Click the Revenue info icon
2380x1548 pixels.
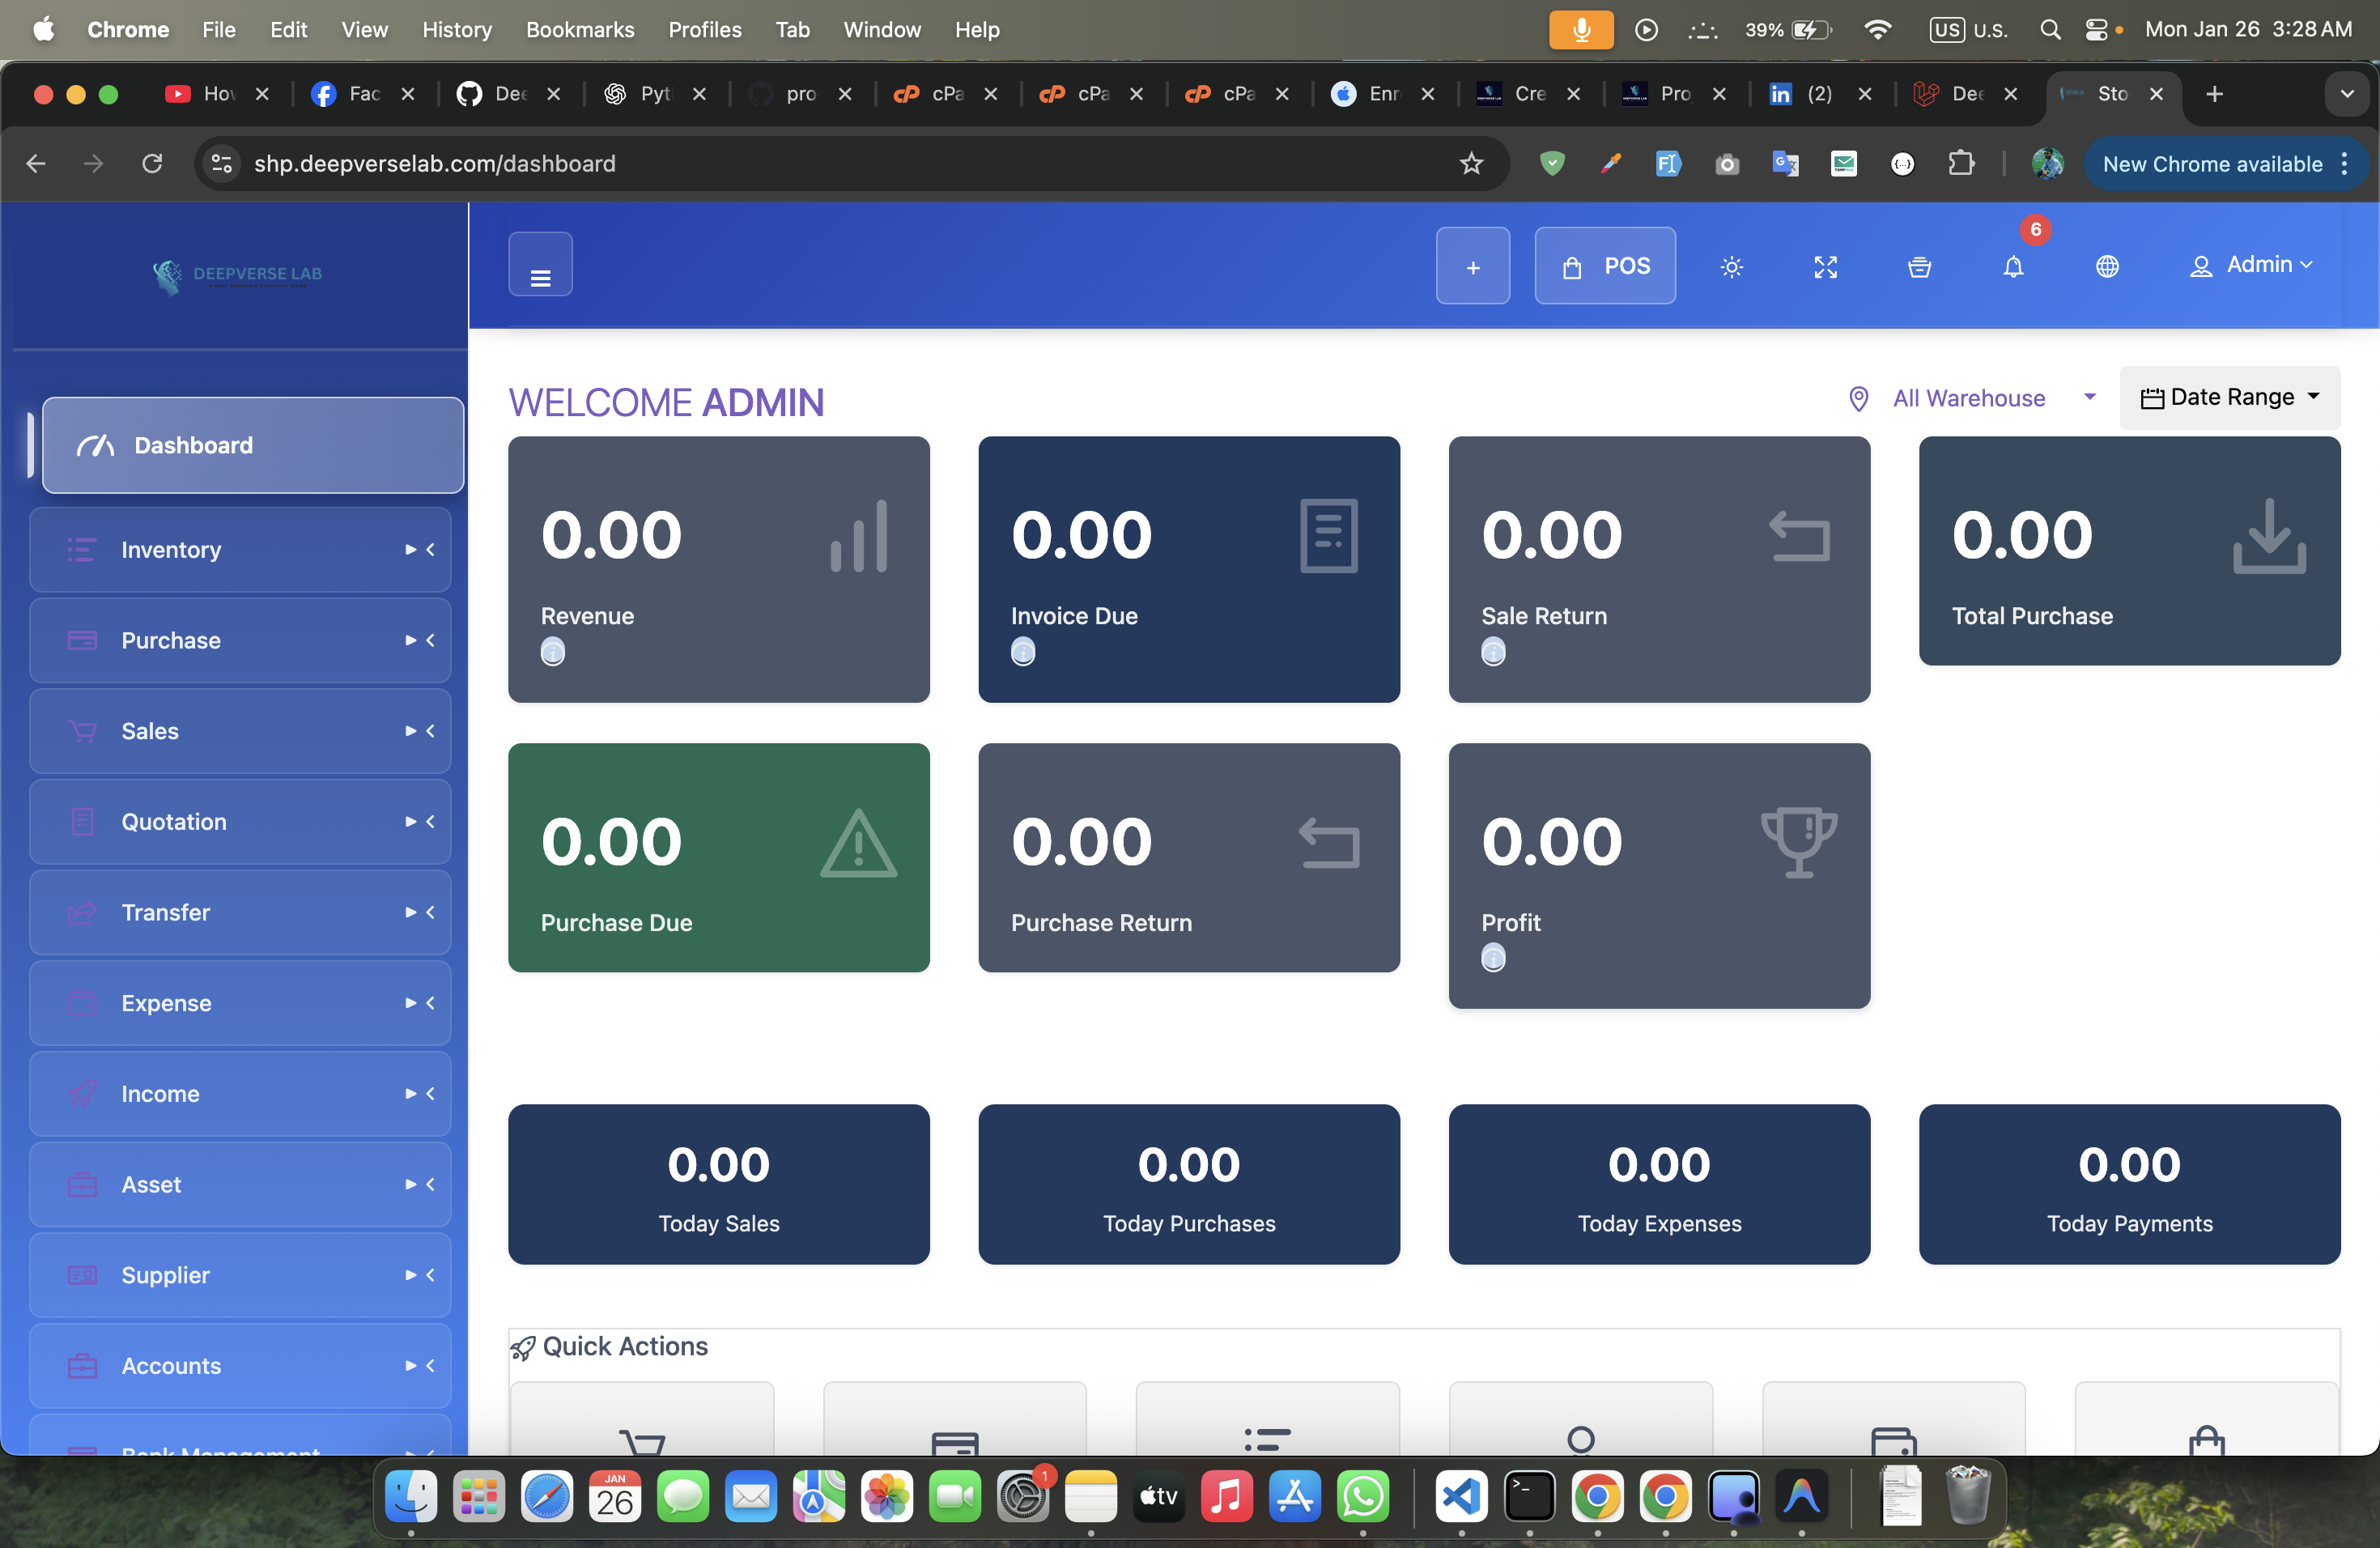553,652
